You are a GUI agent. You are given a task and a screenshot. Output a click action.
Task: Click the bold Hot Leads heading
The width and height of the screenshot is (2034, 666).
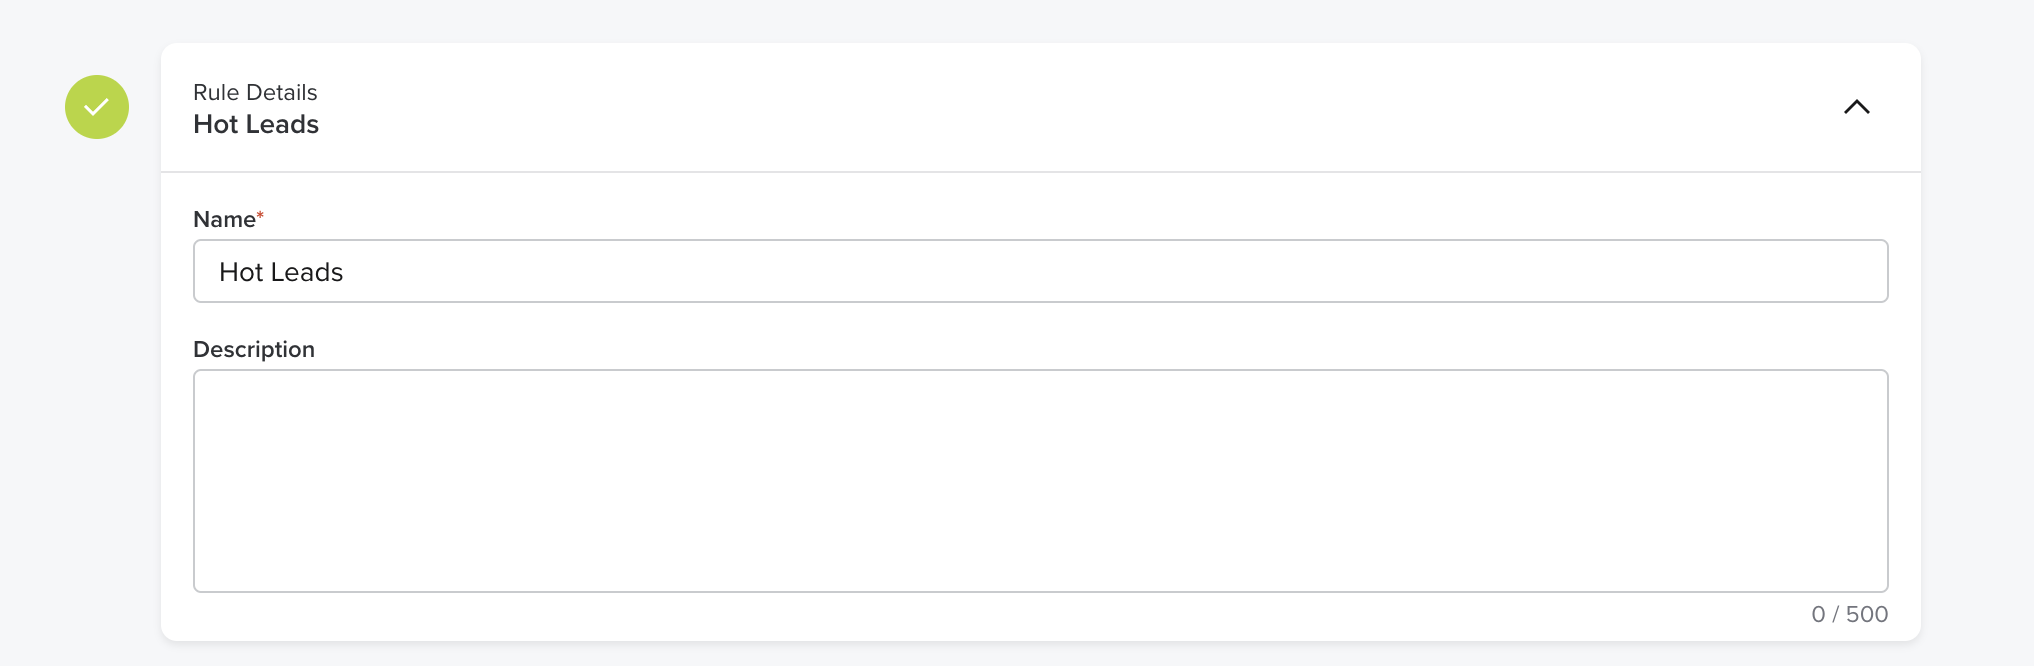pyautogui.click(x=256, y=124)
